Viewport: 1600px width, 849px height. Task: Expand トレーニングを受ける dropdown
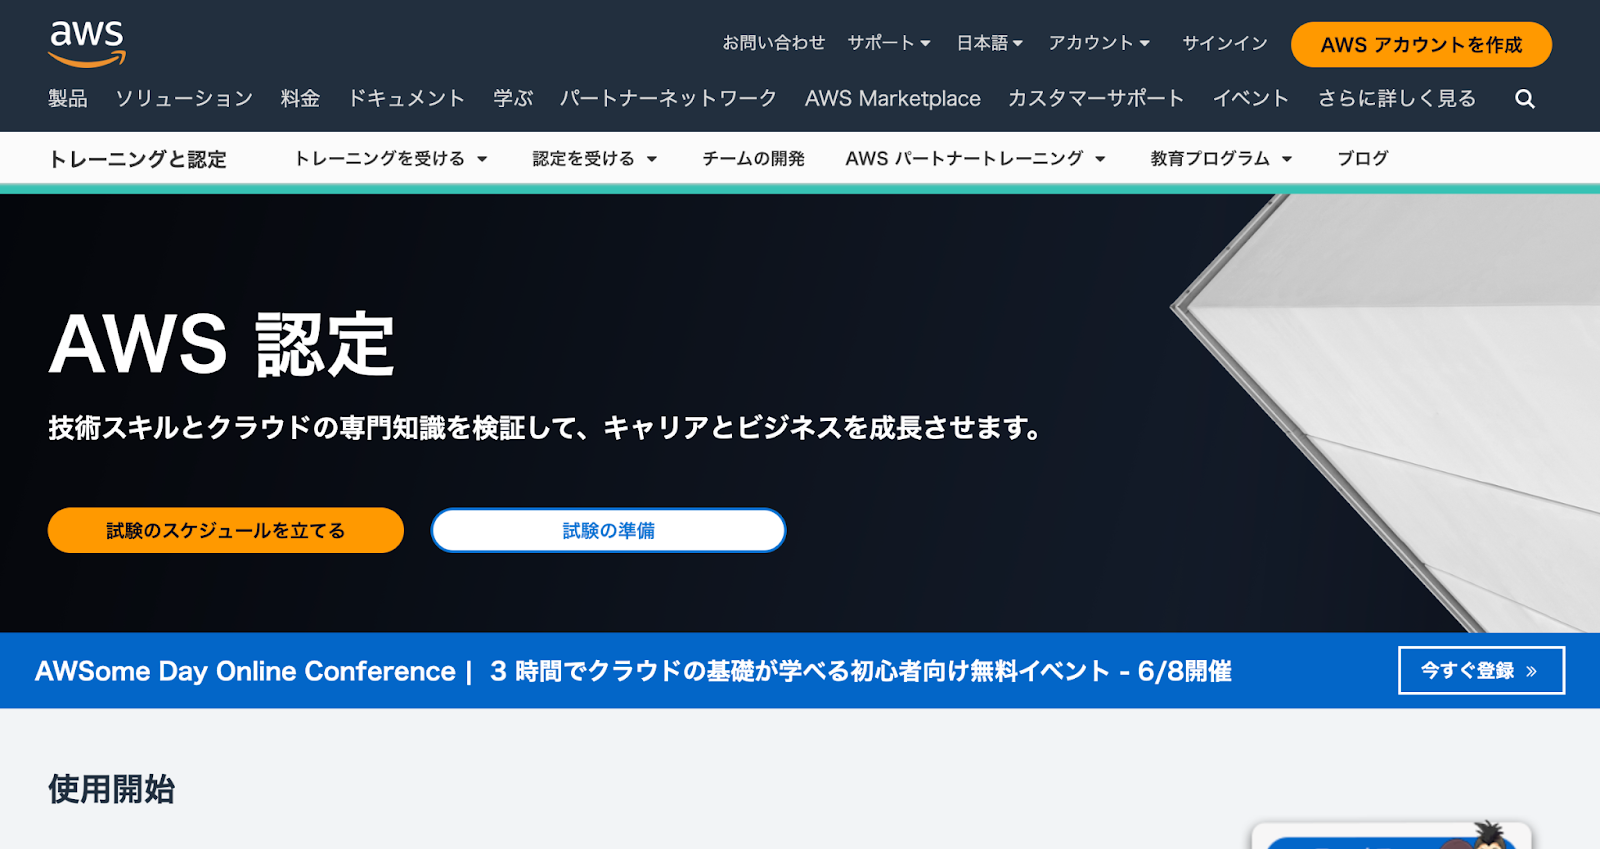[390, 158]
